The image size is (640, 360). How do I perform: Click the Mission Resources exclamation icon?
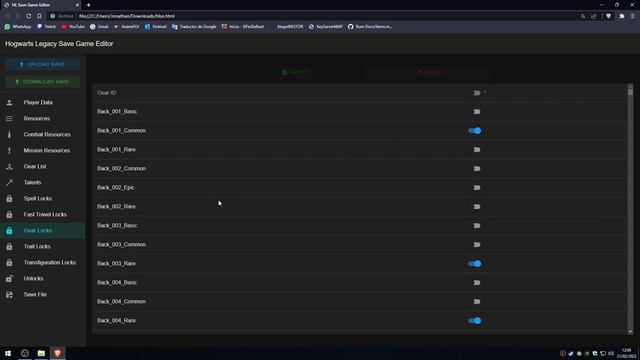click(9, 151)
